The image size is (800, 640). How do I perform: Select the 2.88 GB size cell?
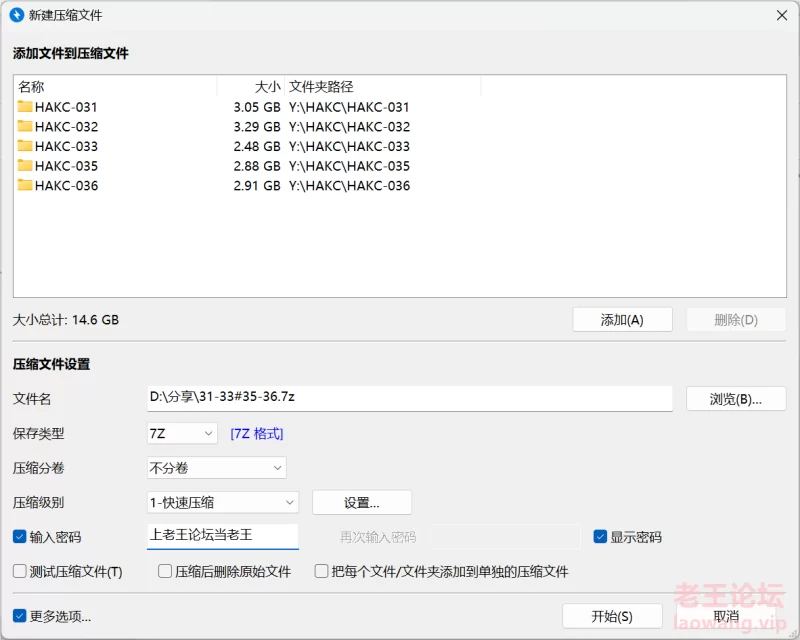click(257, 166)
